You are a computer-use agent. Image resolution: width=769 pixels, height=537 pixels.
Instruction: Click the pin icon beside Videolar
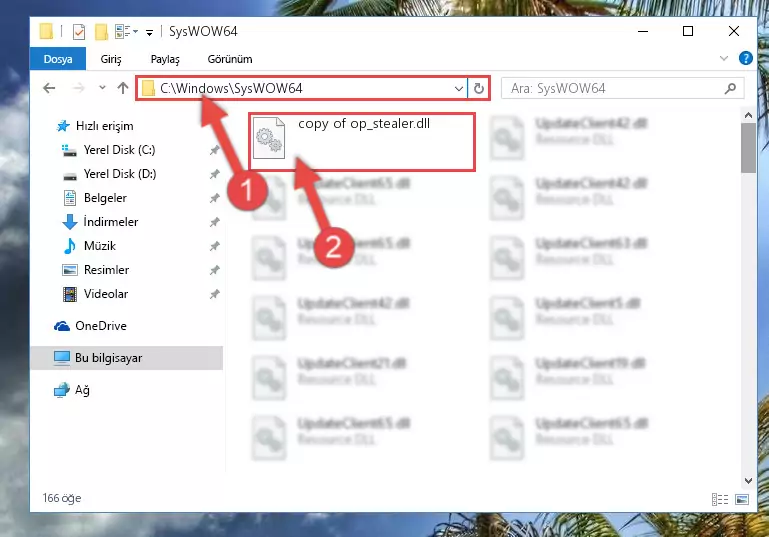[214, 294]
